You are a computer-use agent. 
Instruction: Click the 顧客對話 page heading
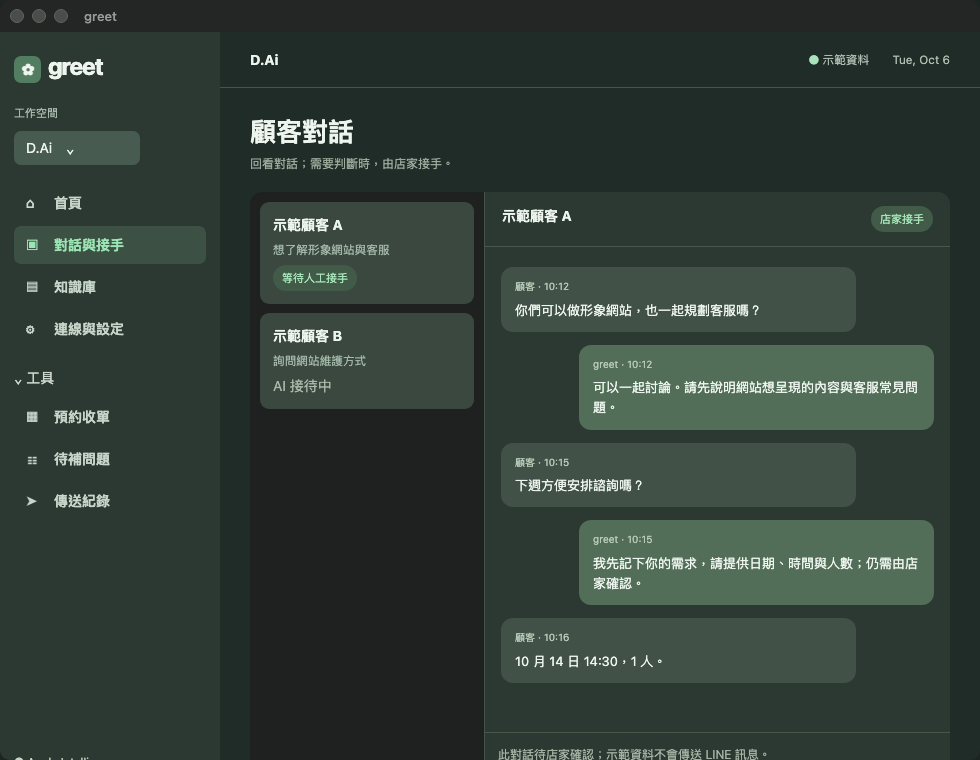coord(302,132)
